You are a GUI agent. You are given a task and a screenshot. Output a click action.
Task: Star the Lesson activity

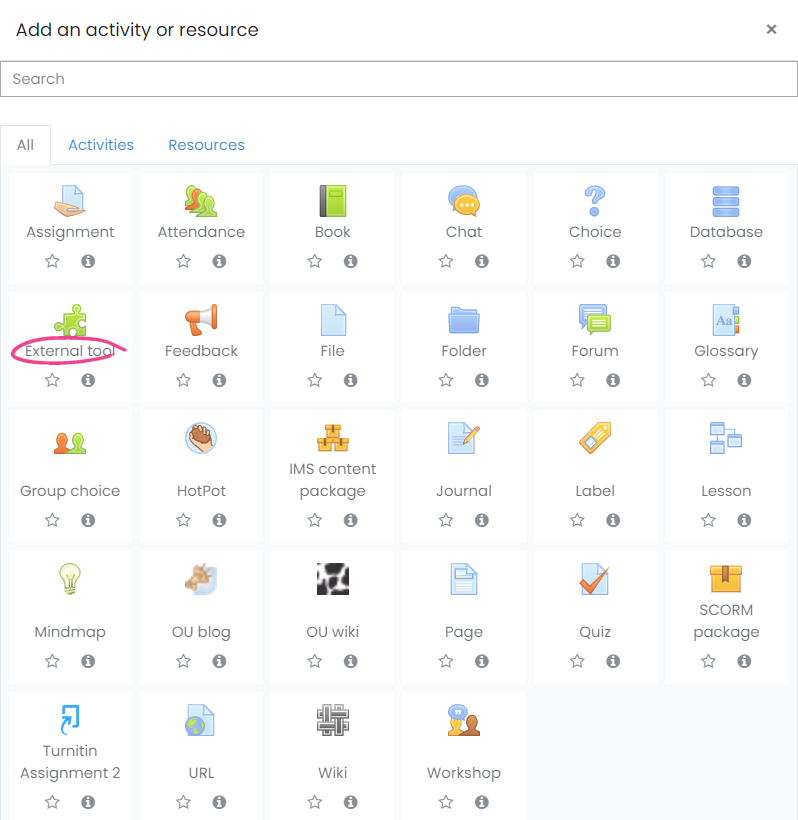[709, 520]
